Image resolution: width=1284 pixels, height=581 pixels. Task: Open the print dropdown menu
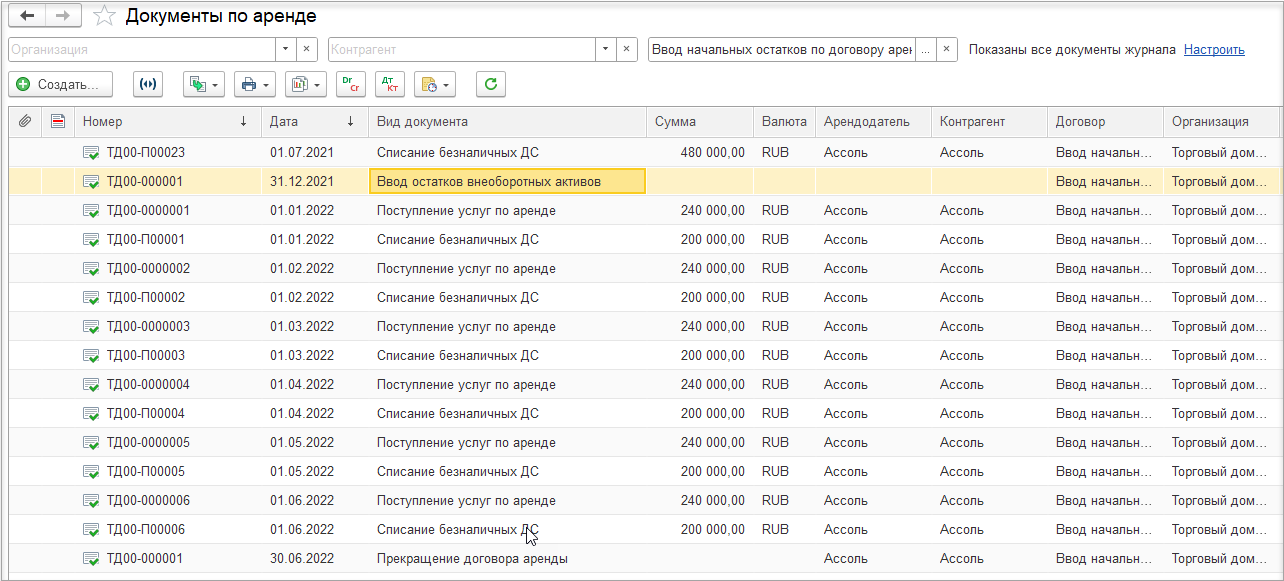pyautogui.click(x=255, y=85)
